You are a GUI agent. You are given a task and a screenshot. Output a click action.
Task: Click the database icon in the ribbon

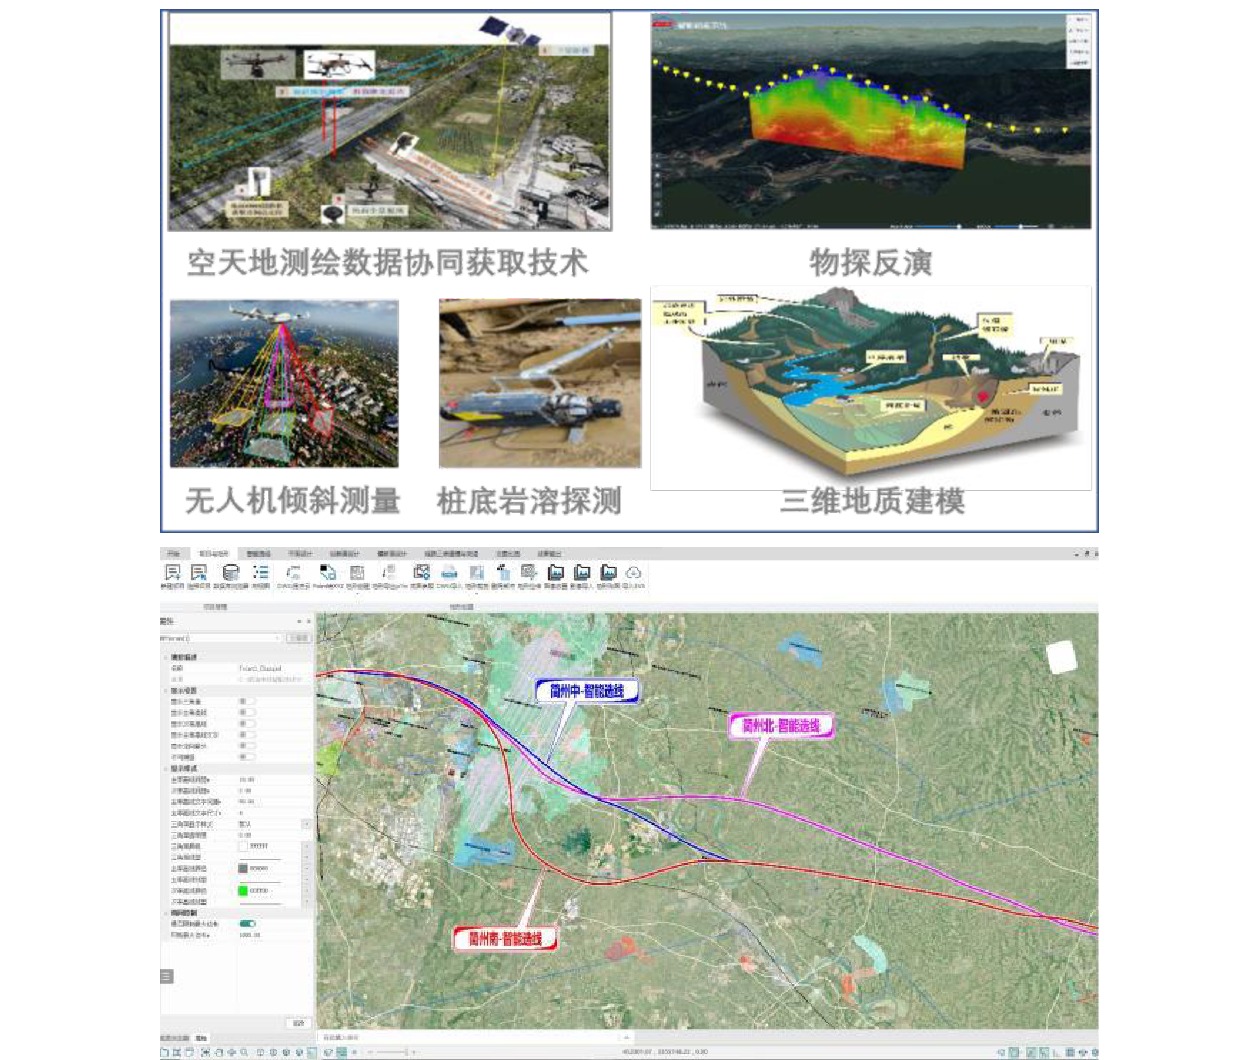point(231,573)
